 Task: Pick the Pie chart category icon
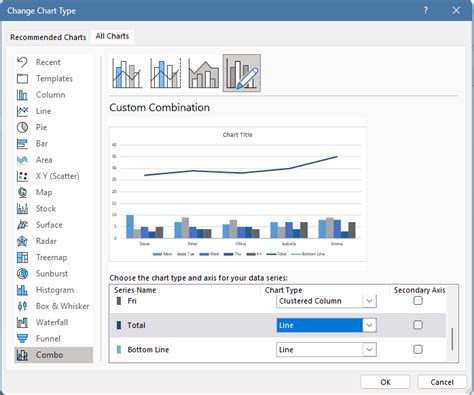coord(22,127)
